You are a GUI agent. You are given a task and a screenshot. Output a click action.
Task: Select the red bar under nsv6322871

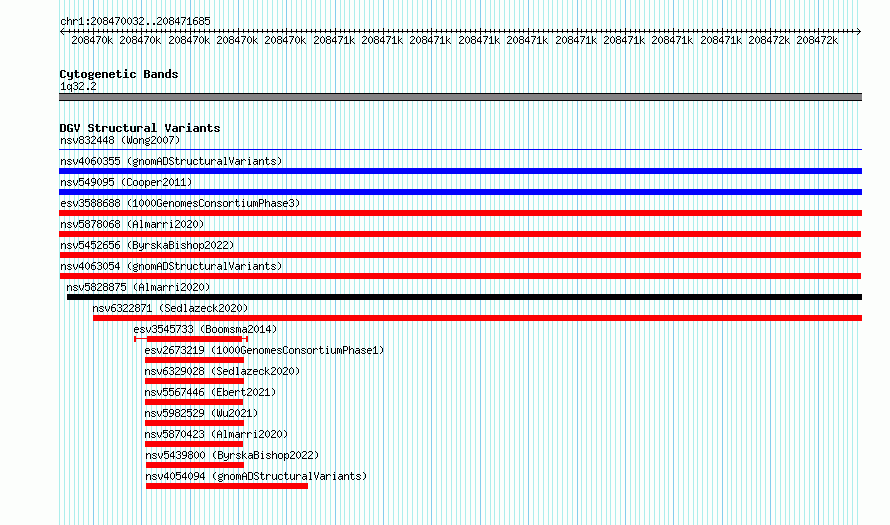coord(477,318)
